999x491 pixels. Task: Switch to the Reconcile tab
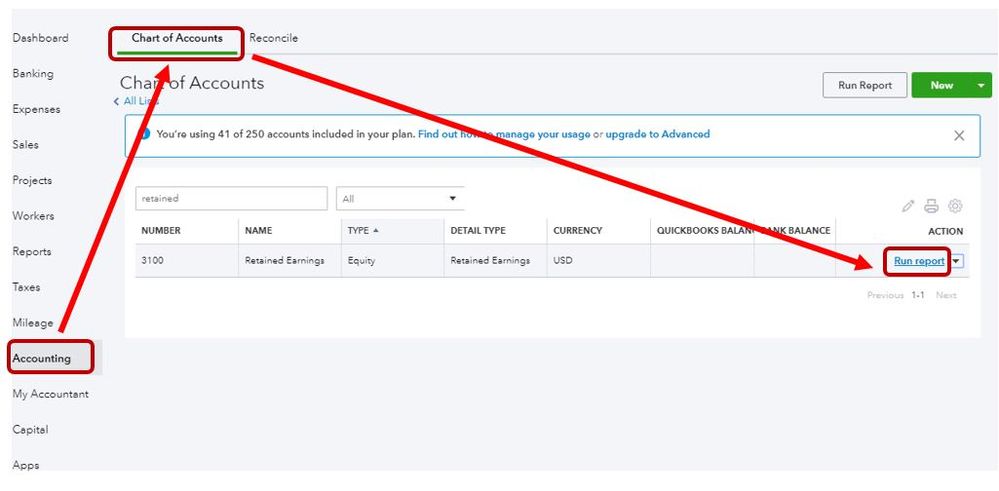pyautogui.click(x=273, y=38)
